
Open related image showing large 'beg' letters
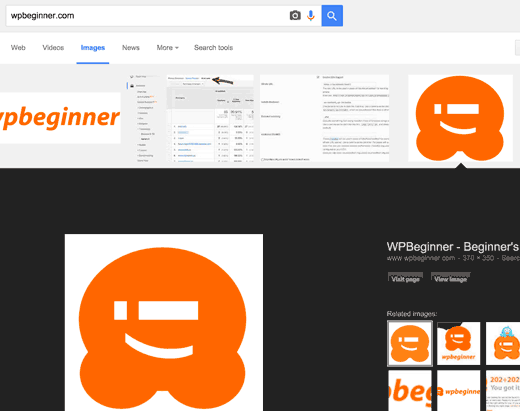pyautogui.click(x=410, y=391)
